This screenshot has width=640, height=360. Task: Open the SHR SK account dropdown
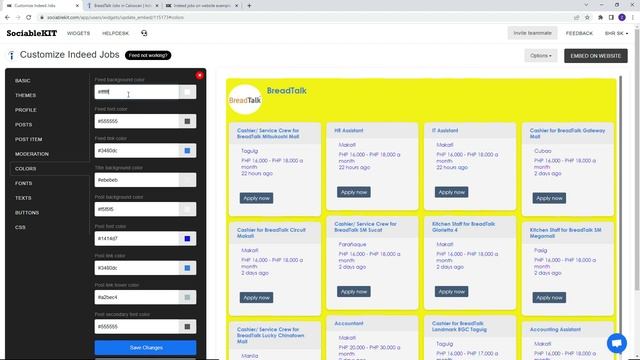pyautogui.click(x=616, y=33)
